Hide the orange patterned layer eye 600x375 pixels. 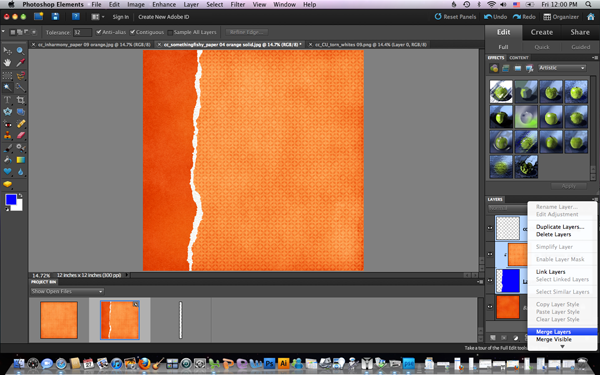pos(490,254)
